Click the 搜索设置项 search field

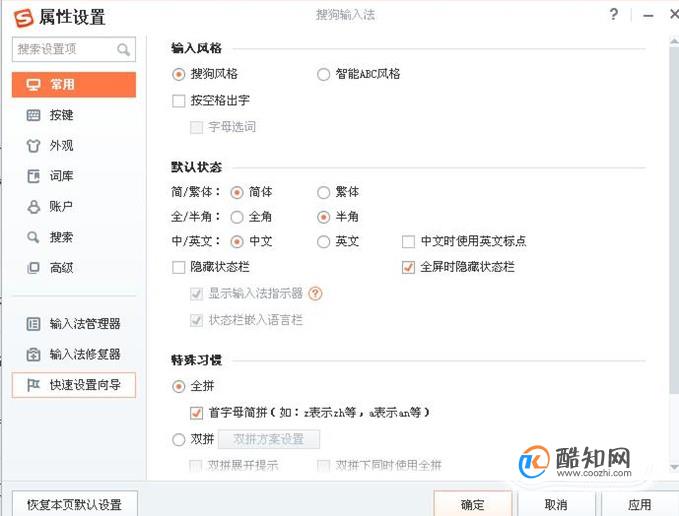point(74,50)
